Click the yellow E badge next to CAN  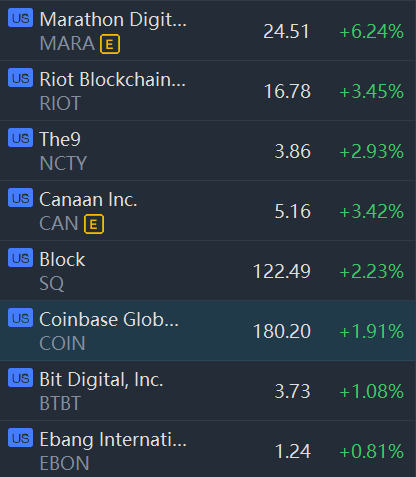point(94,224)
